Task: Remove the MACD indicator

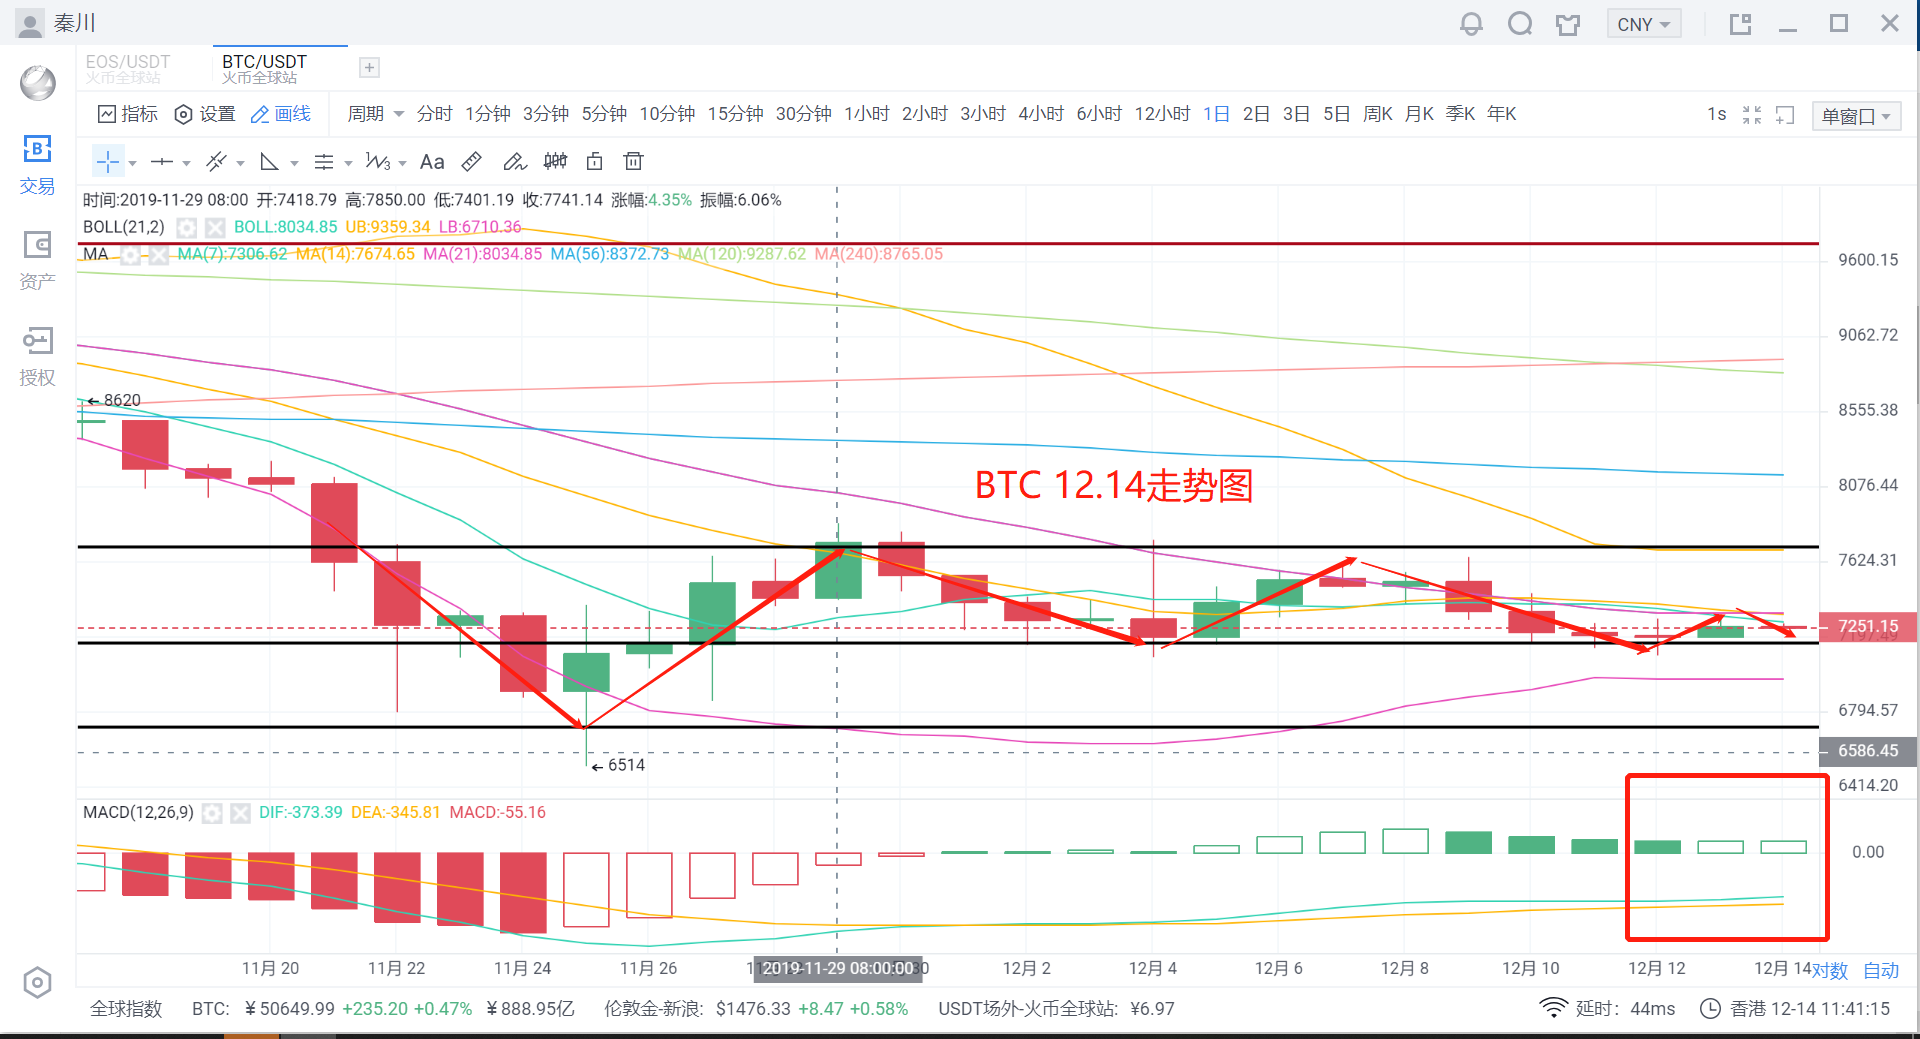Action: 240,813
